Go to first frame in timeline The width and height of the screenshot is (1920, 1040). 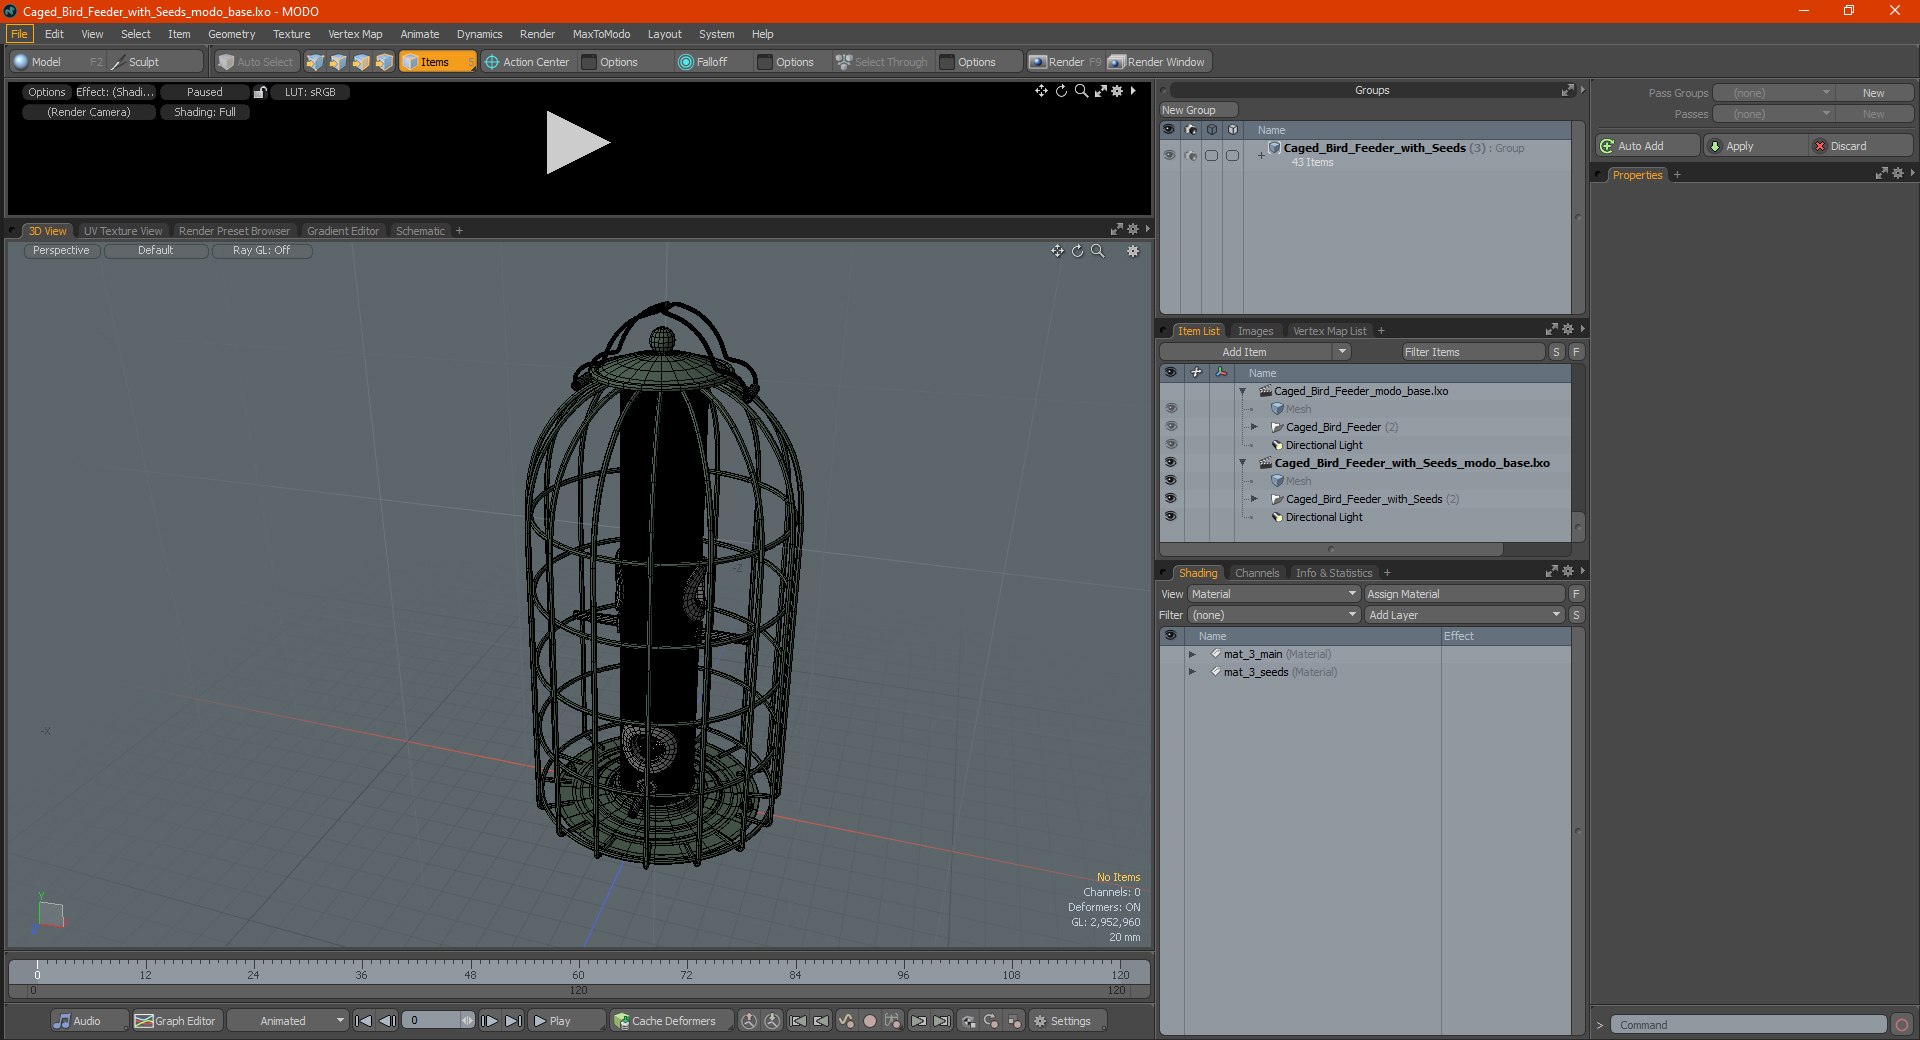(x=364, y=1021)
